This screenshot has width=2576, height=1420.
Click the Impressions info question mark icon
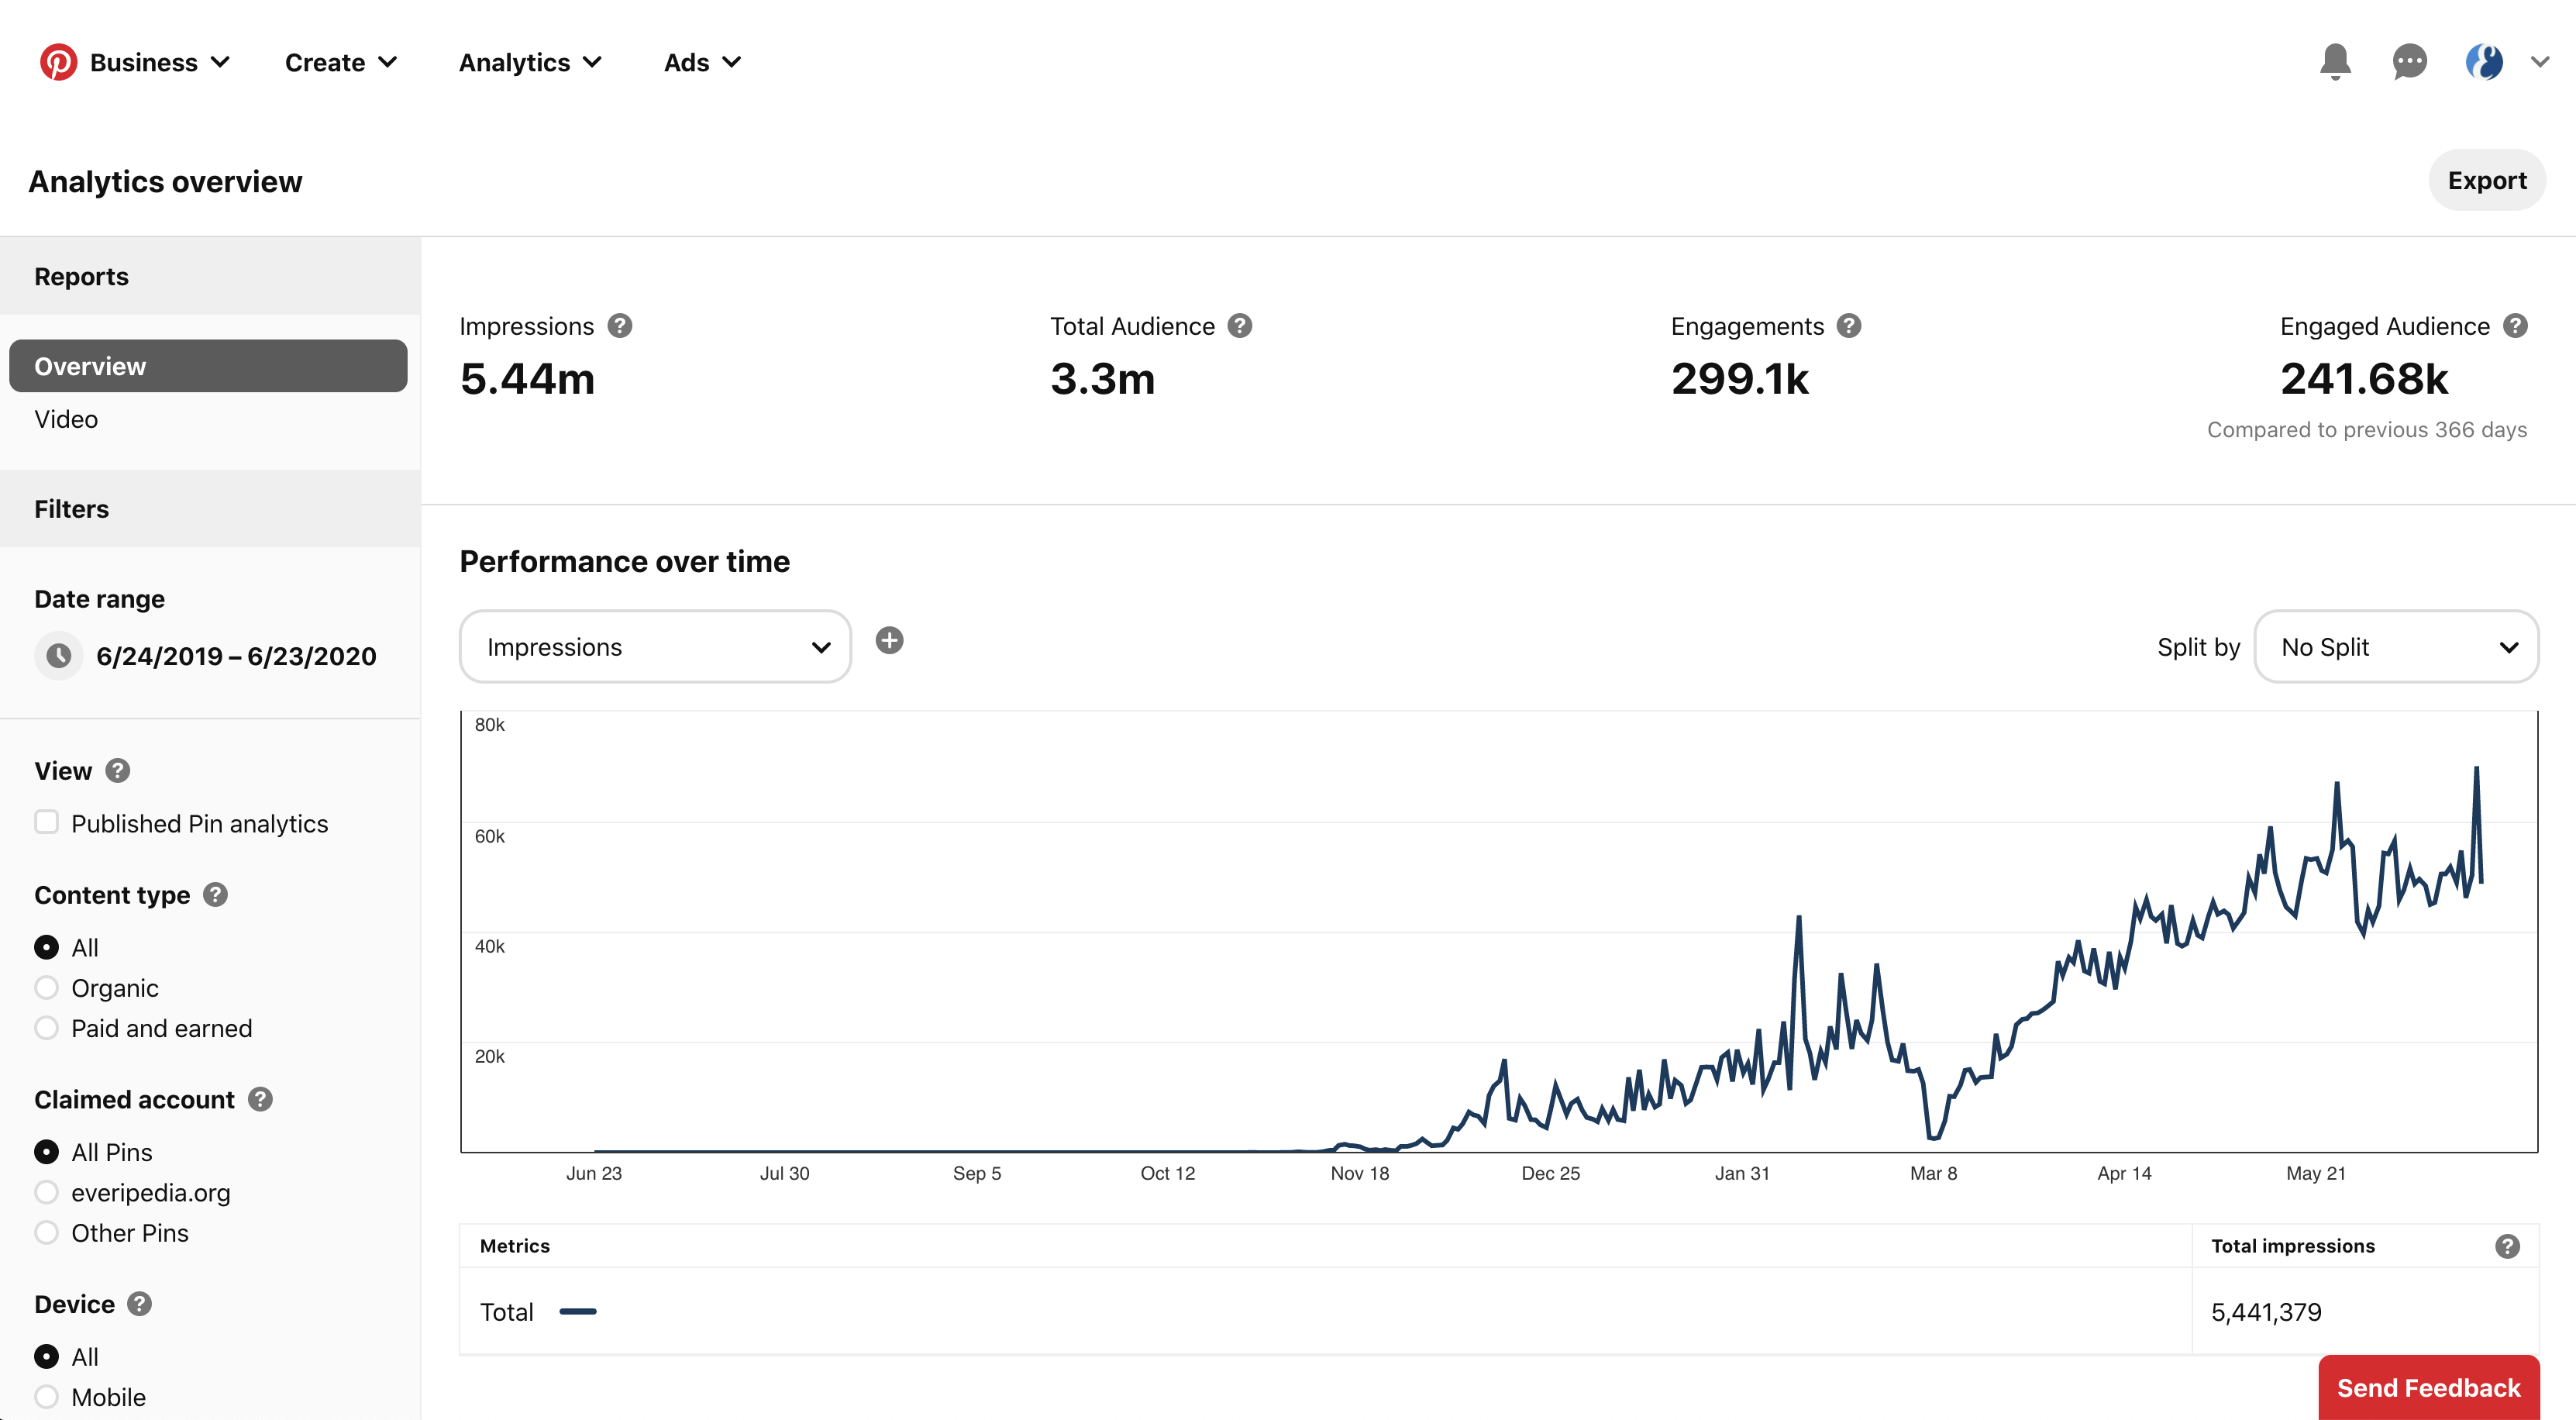(x=617, y=326)
